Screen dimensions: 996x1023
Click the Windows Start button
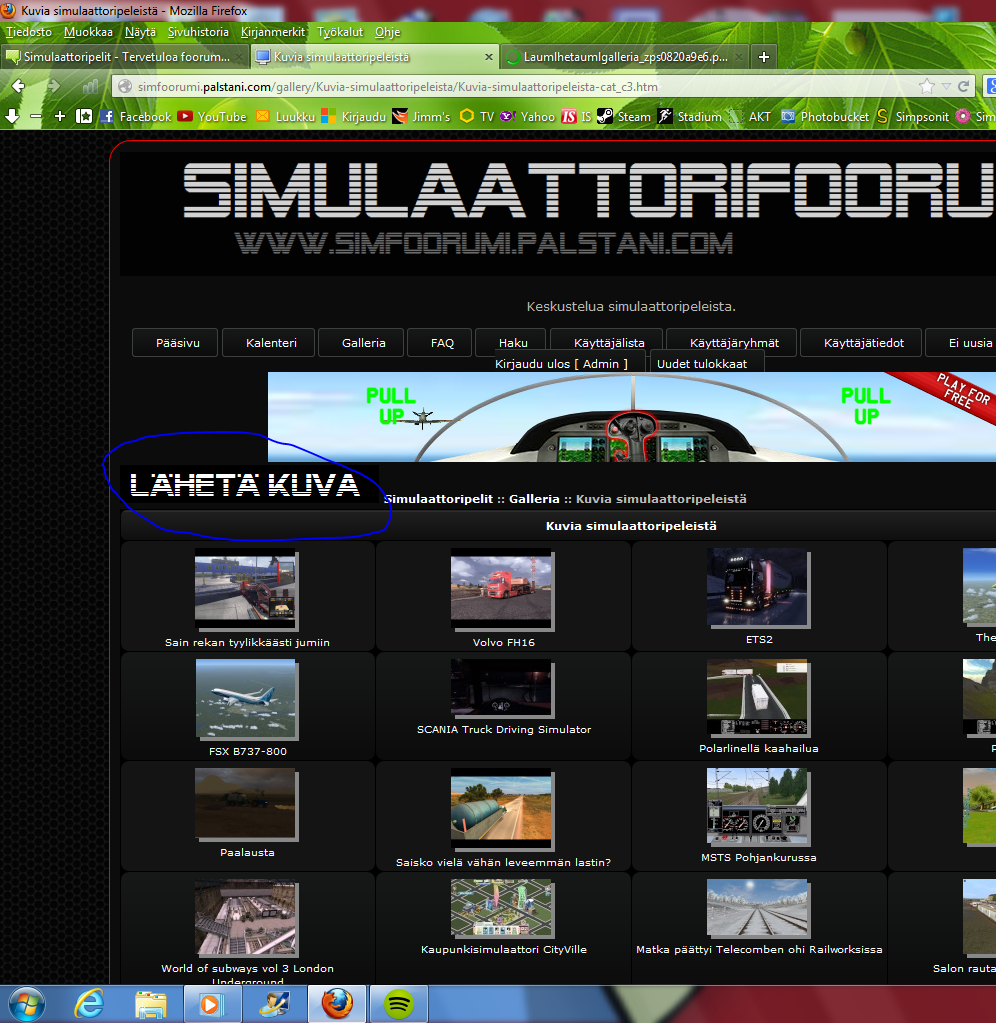[x=25, y=1003]
